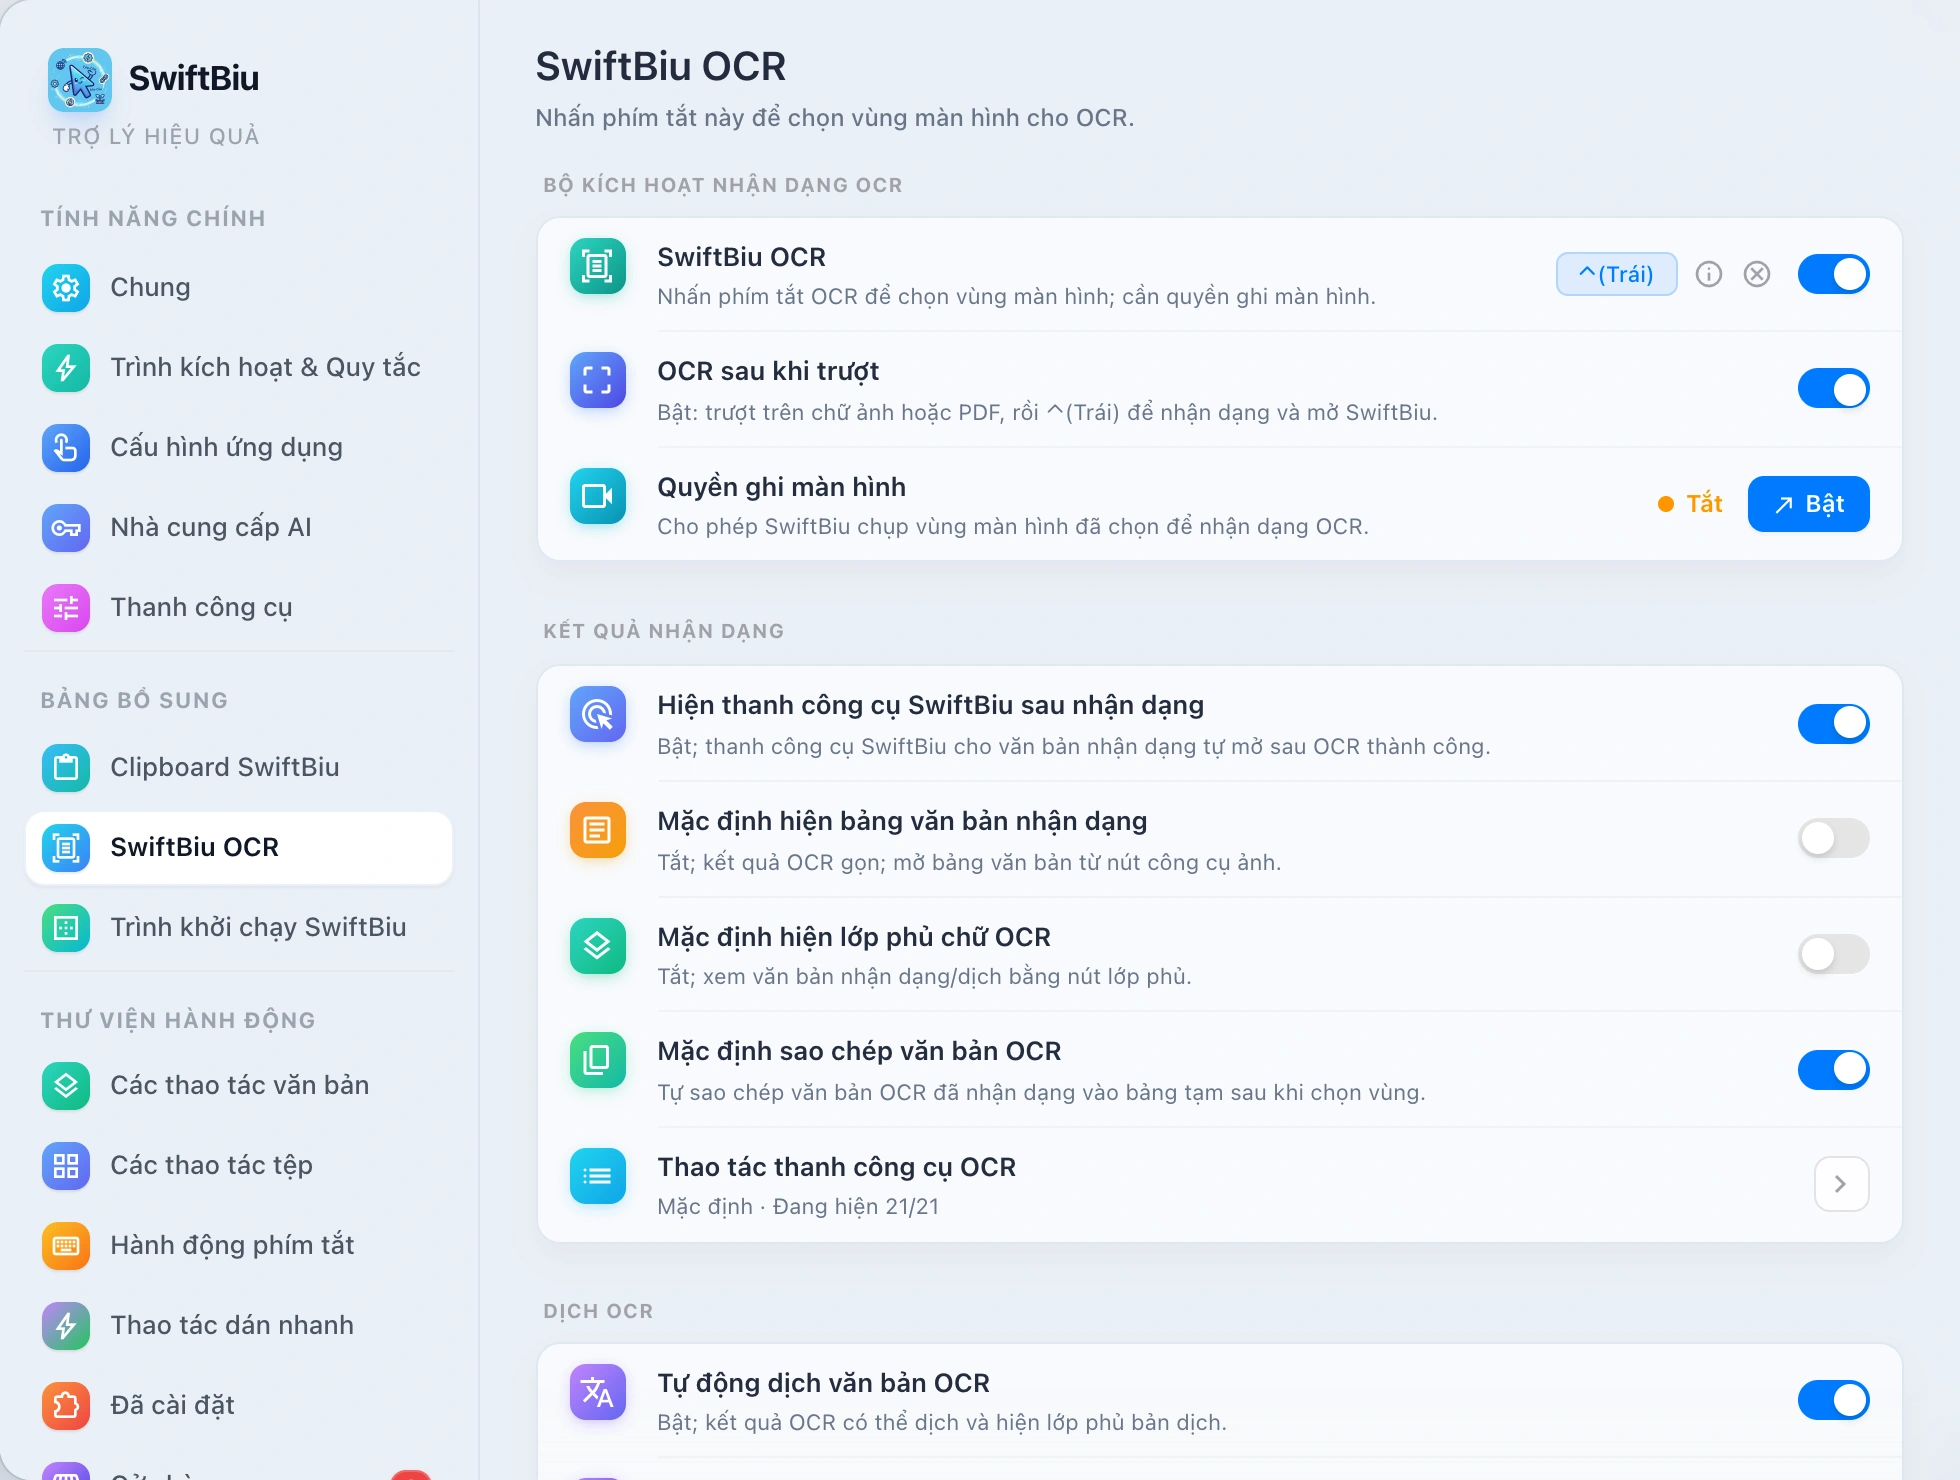
Task: Click the keyboard icon for Hành động phím tắt
Action: point(66,1246)
